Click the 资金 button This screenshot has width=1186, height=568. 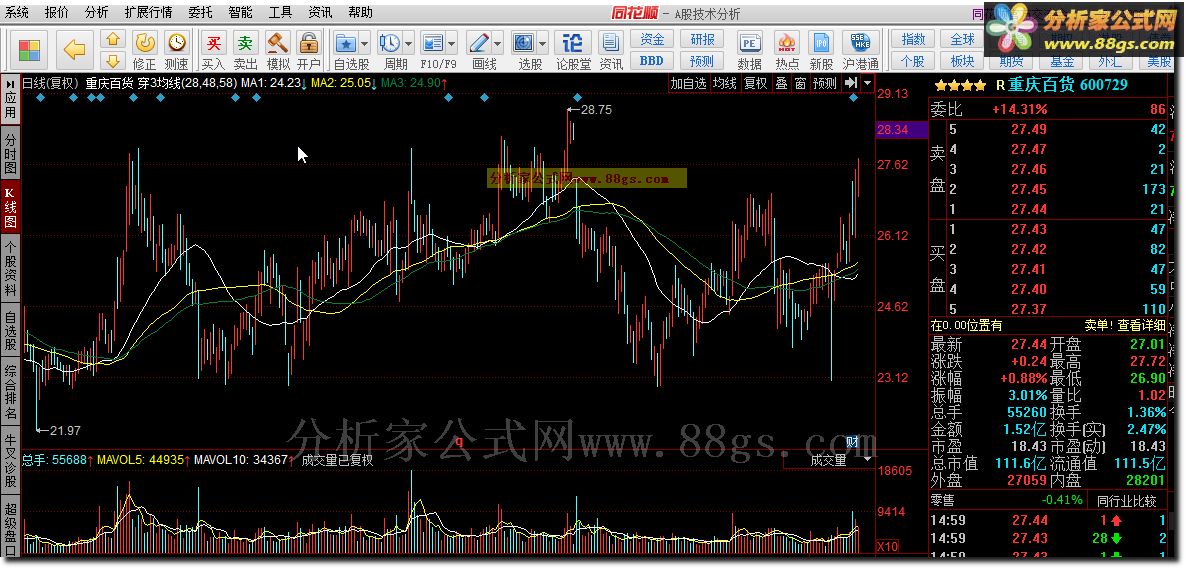(652, 39)
